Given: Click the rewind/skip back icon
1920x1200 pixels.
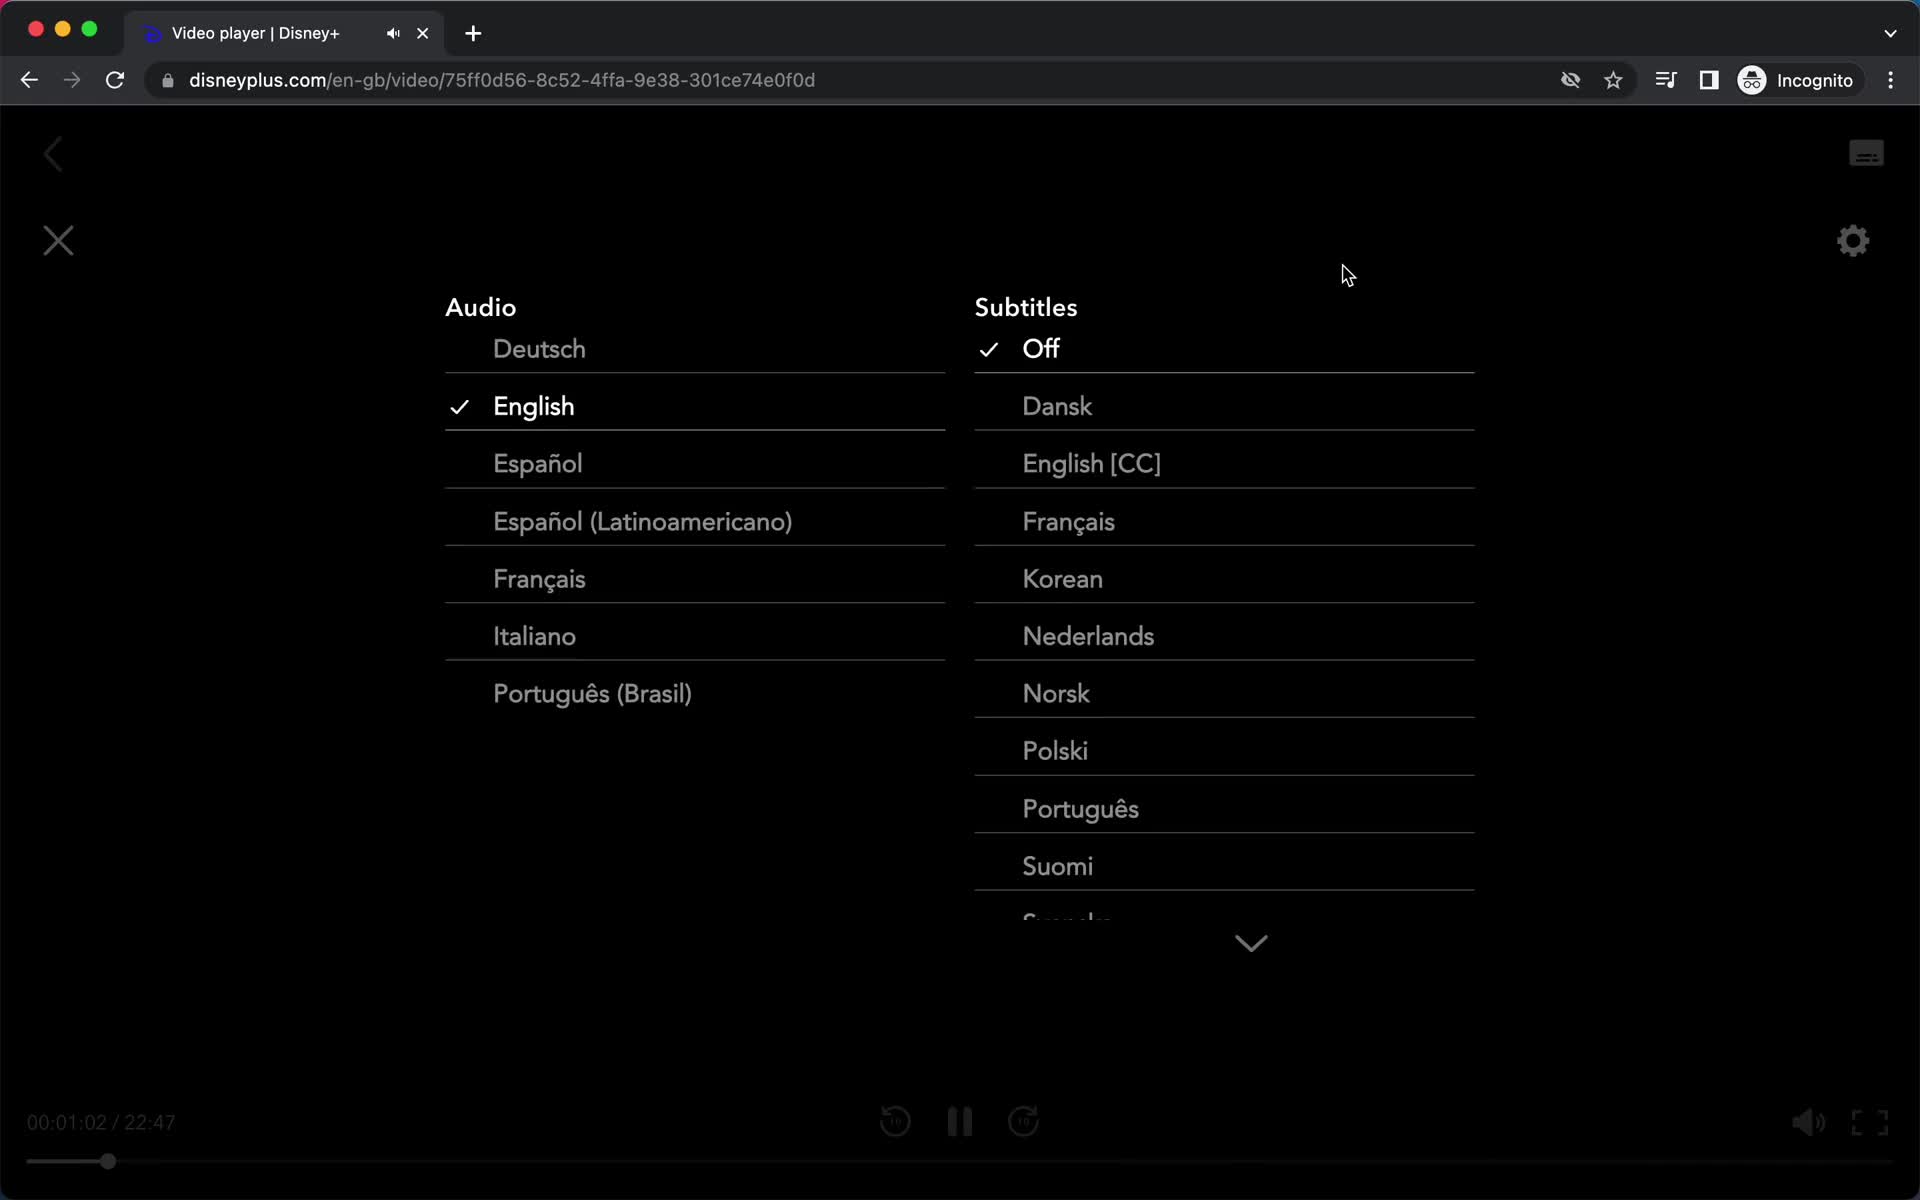Looking at the screenshot, I should (x=894, y=1120).
